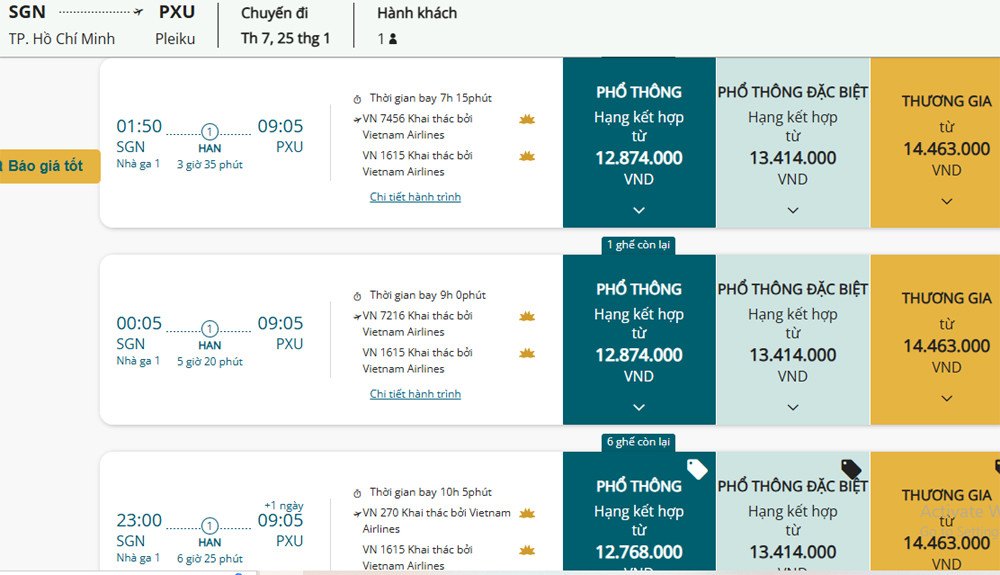Expand Phổ Thông fare chevron for 00:05 flight
The image size is (1000, 575).
639,407
